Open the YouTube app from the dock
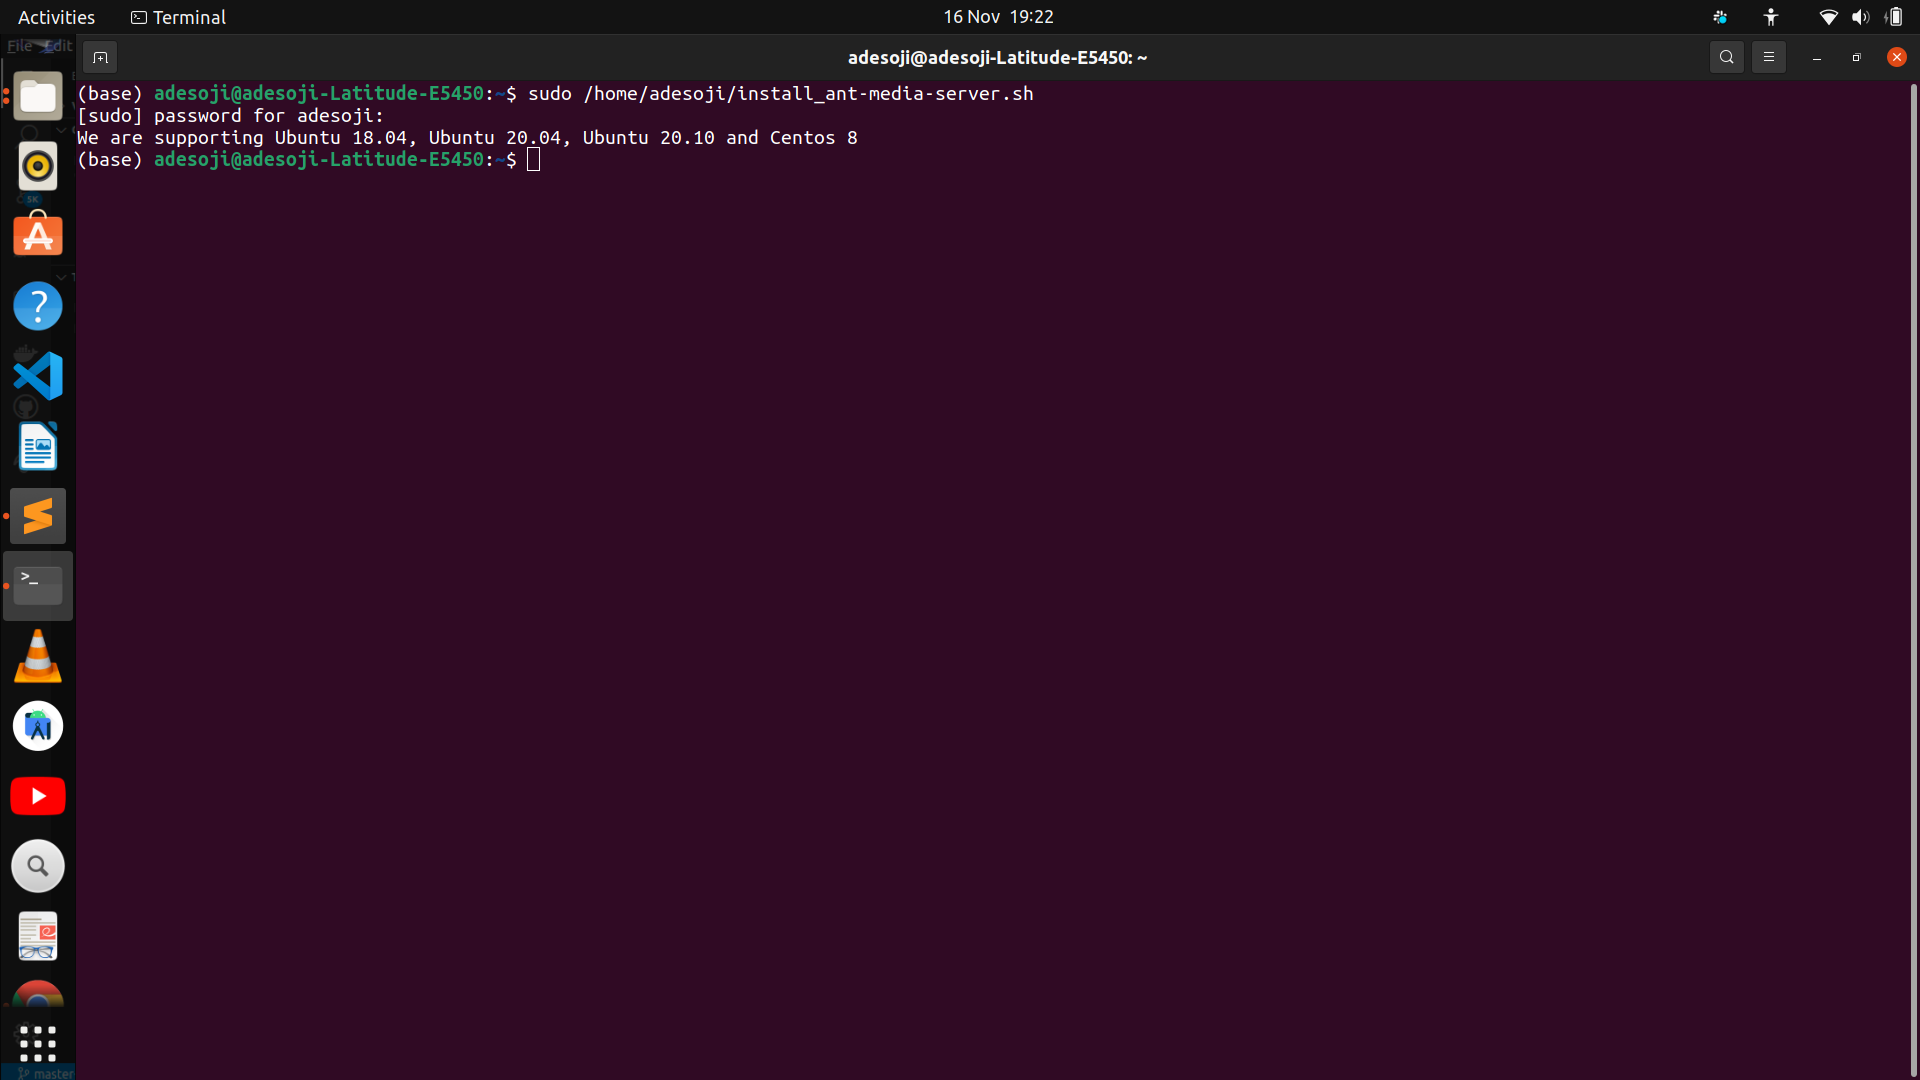 [37, 796]
